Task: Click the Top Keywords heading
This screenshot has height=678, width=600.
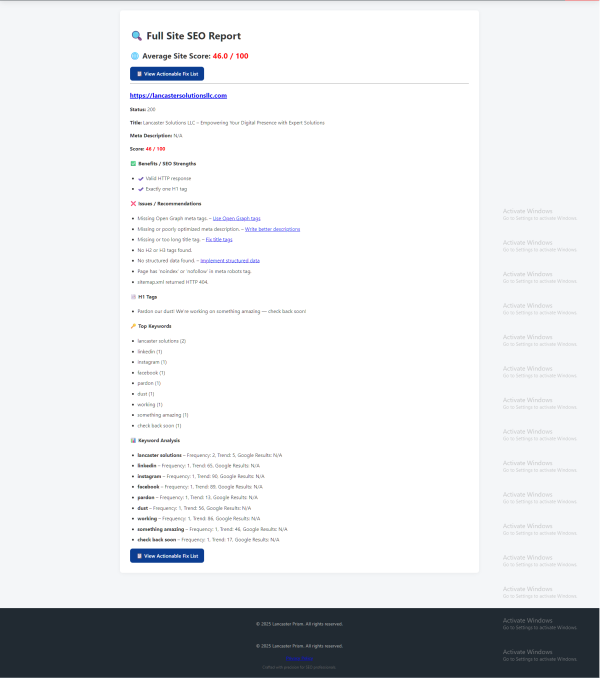Action: [154, 326]
